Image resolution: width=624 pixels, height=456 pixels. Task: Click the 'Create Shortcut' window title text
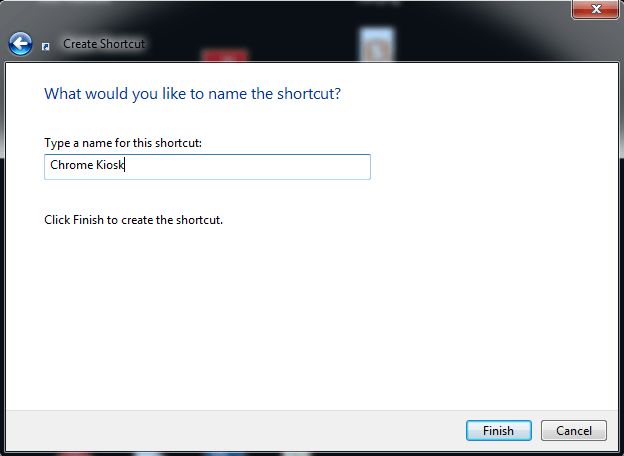(103, 44)
